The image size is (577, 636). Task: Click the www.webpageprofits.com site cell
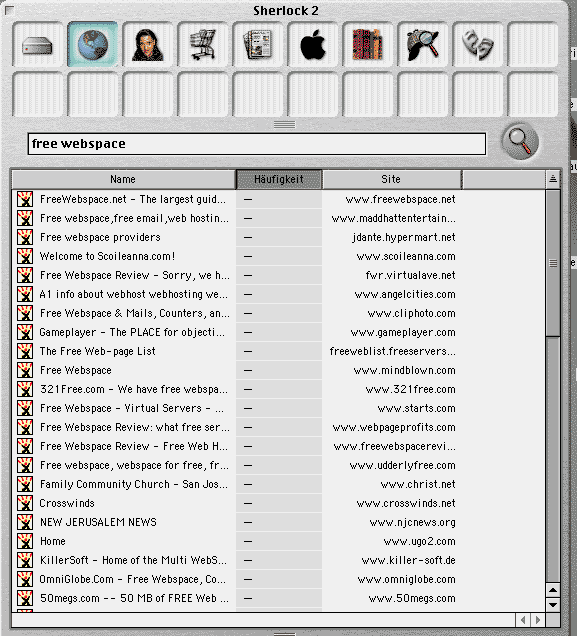click(394, 427)
